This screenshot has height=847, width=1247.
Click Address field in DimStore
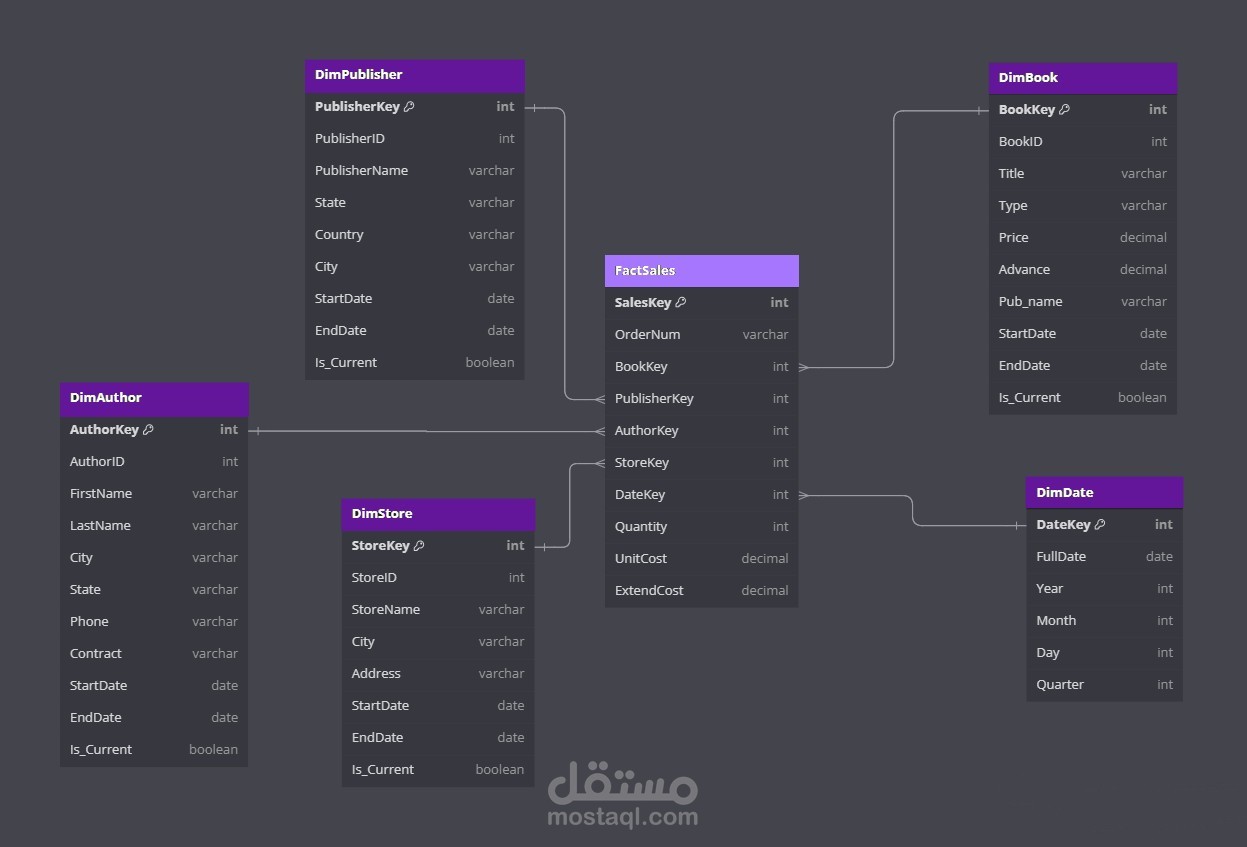[x=439, y=674]
